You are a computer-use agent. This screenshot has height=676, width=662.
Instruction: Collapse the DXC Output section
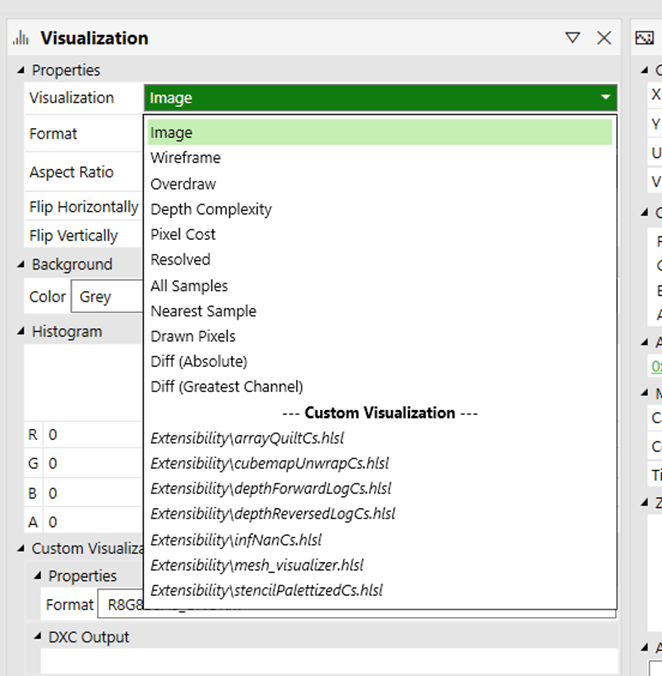pos(37,636)
